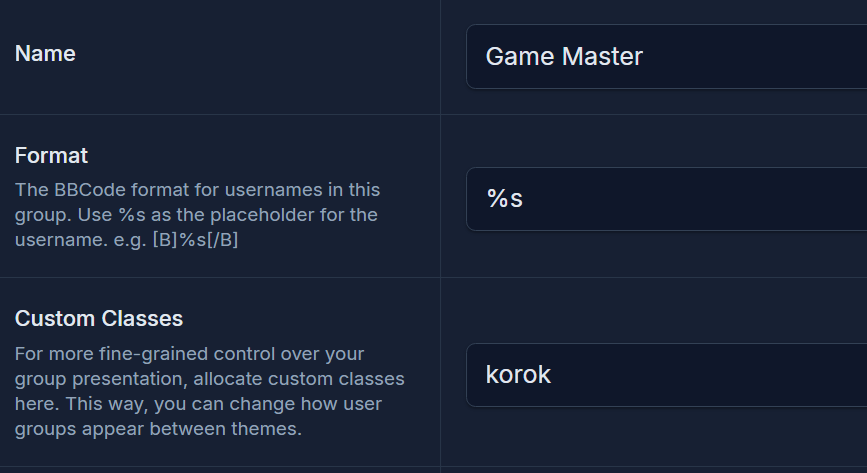Click the phrase 'groups appear between themes'
This screenshot has height=473, width=867.
pyautogui.click(x=158, y=429)
